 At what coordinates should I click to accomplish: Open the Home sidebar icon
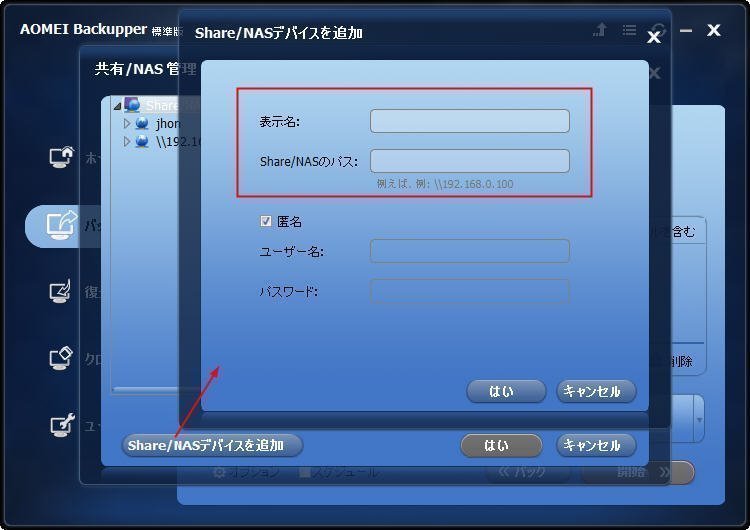tap(62, 157)
